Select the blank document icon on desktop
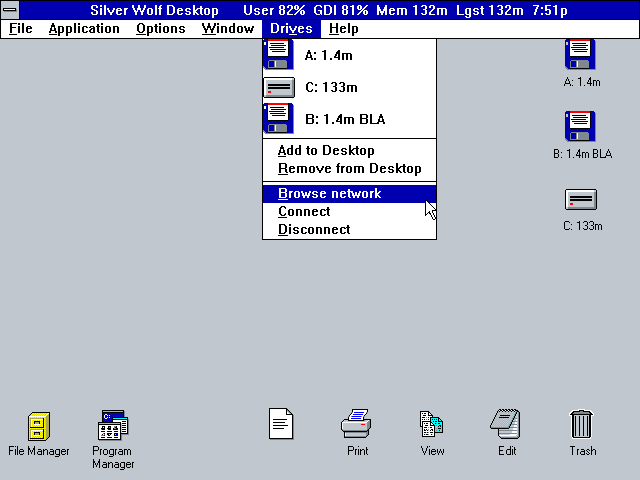640x480 pixels. pos(281,424)
